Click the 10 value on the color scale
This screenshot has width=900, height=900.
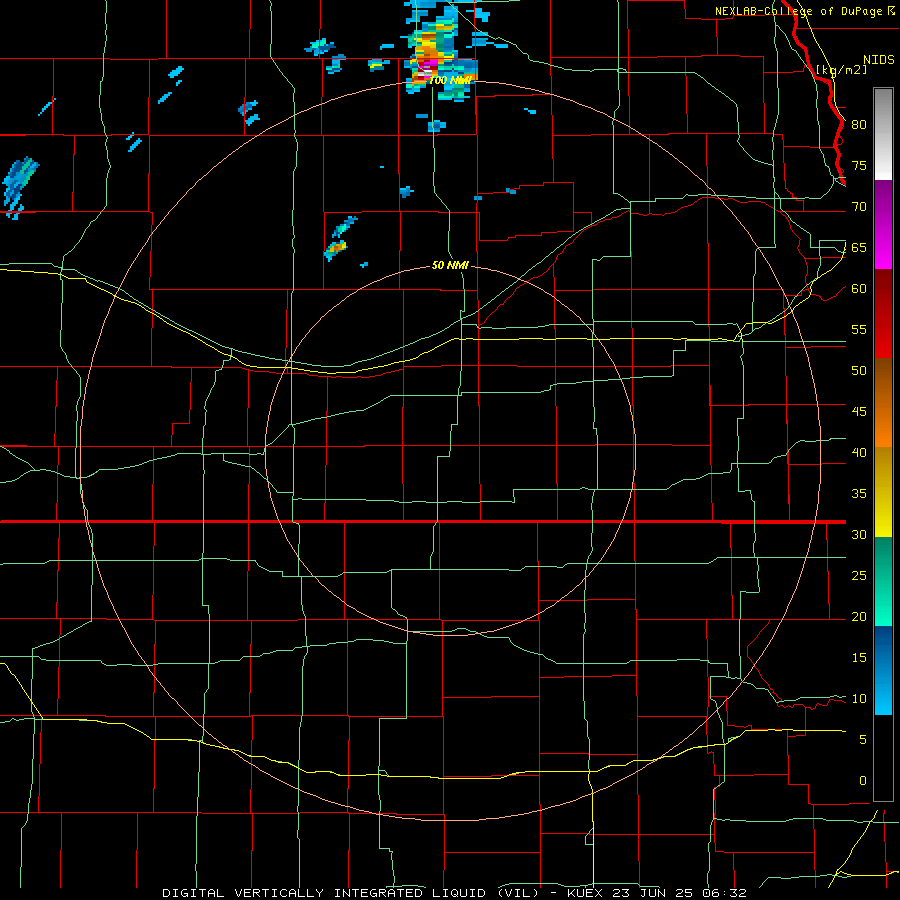859,699
